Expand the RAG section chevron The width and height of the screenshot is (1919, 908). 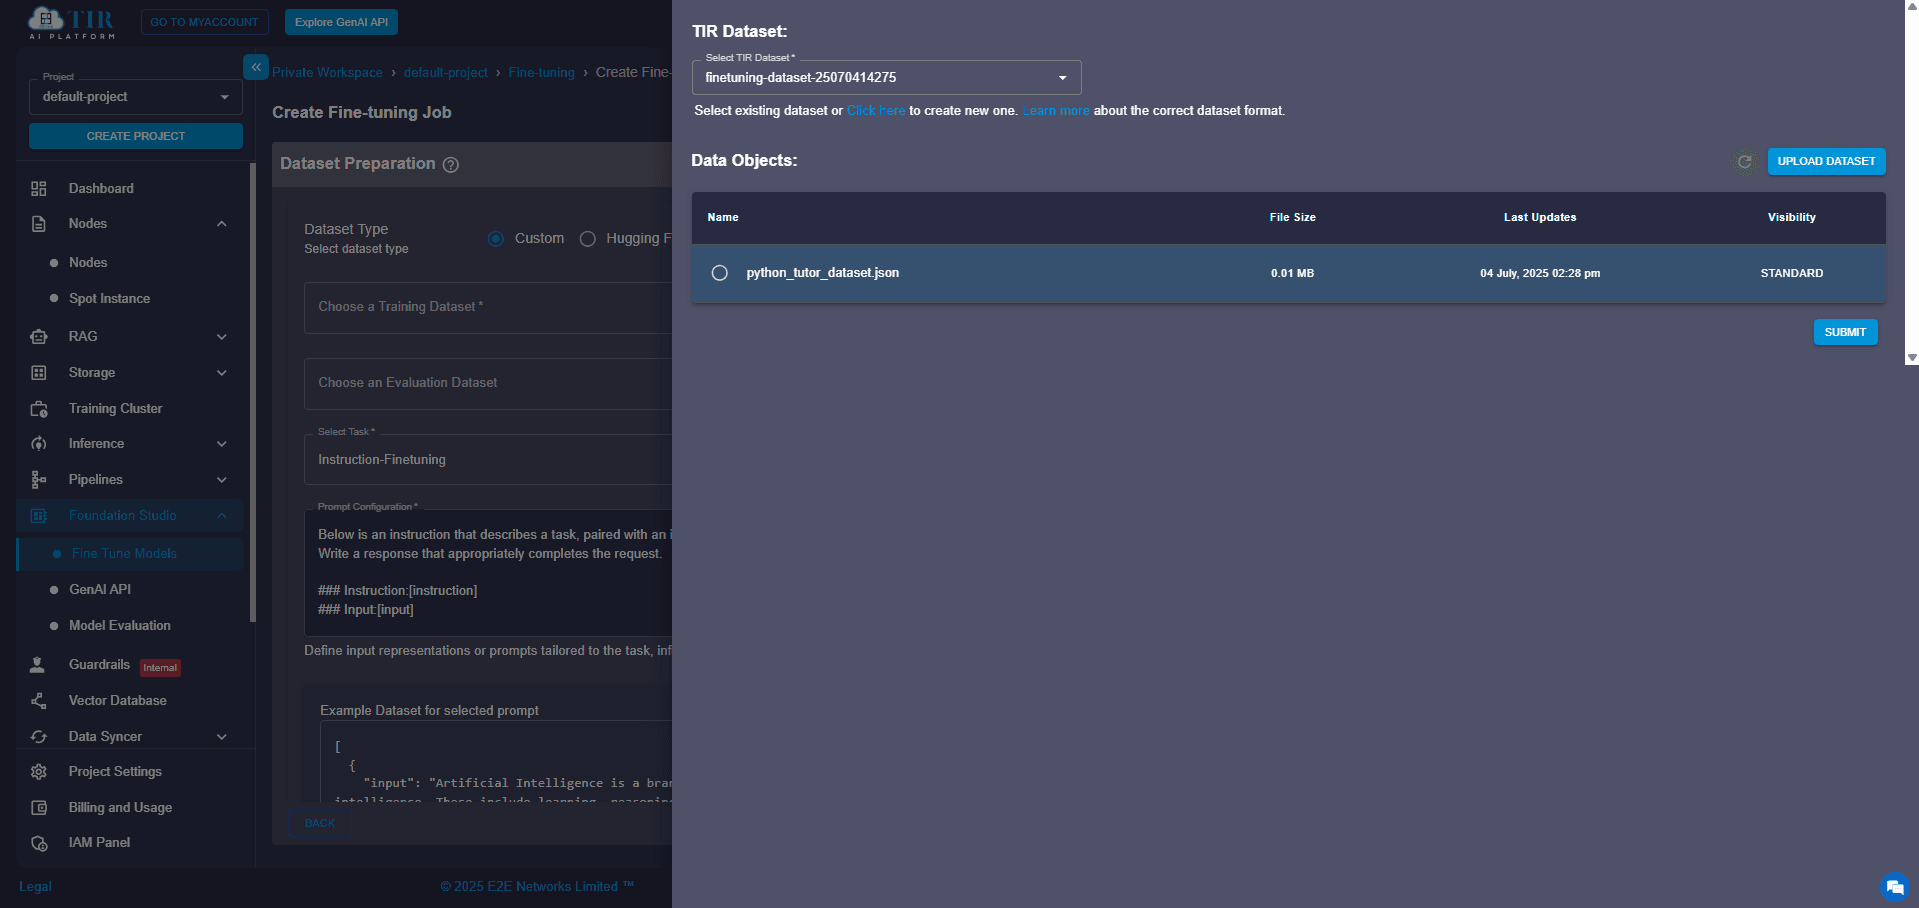[x=222, y=337]
